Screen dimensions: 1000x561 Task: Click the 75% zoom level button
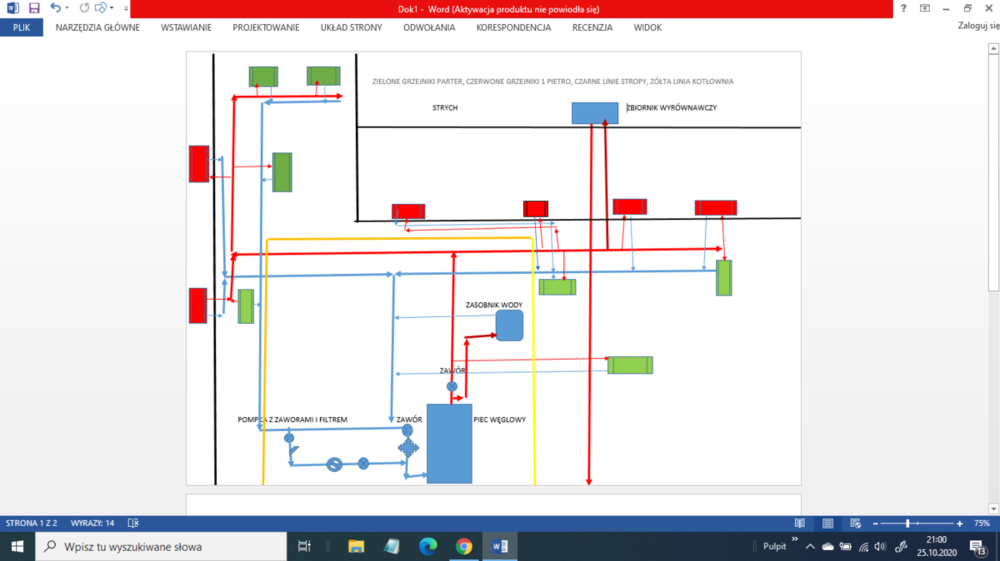982,523
